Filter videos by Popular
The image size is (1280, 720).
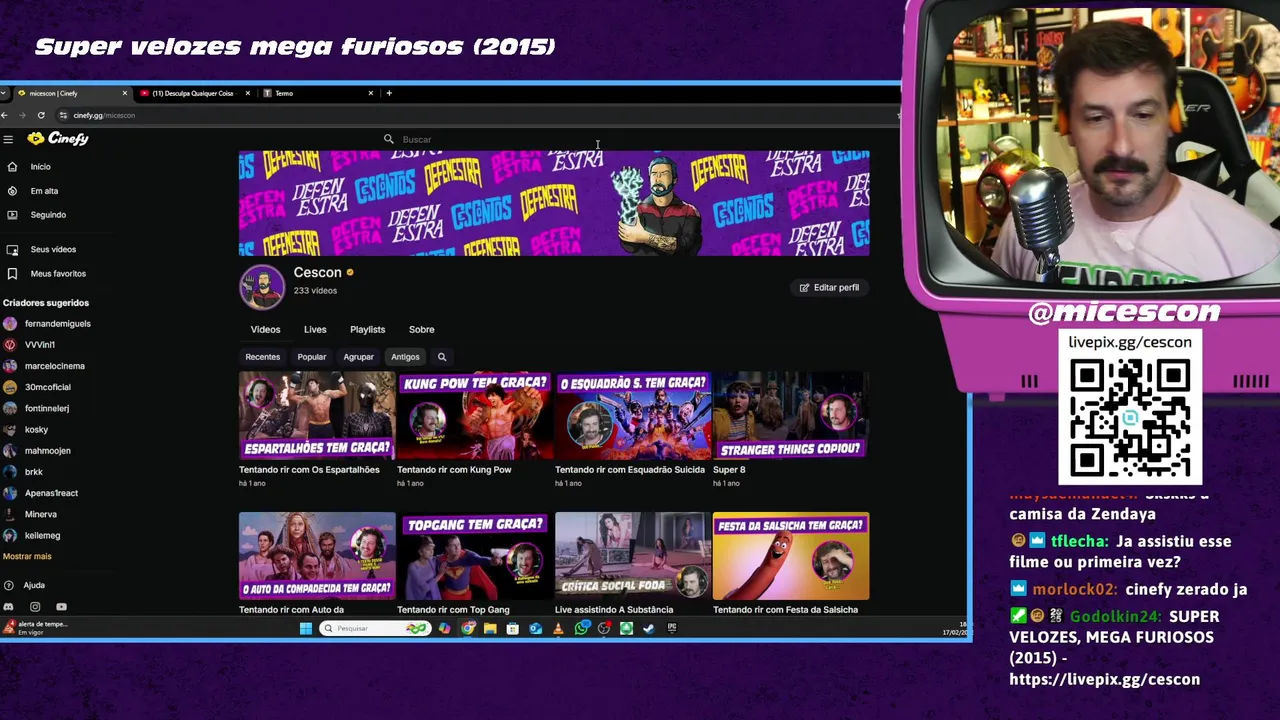coord(311,357)
